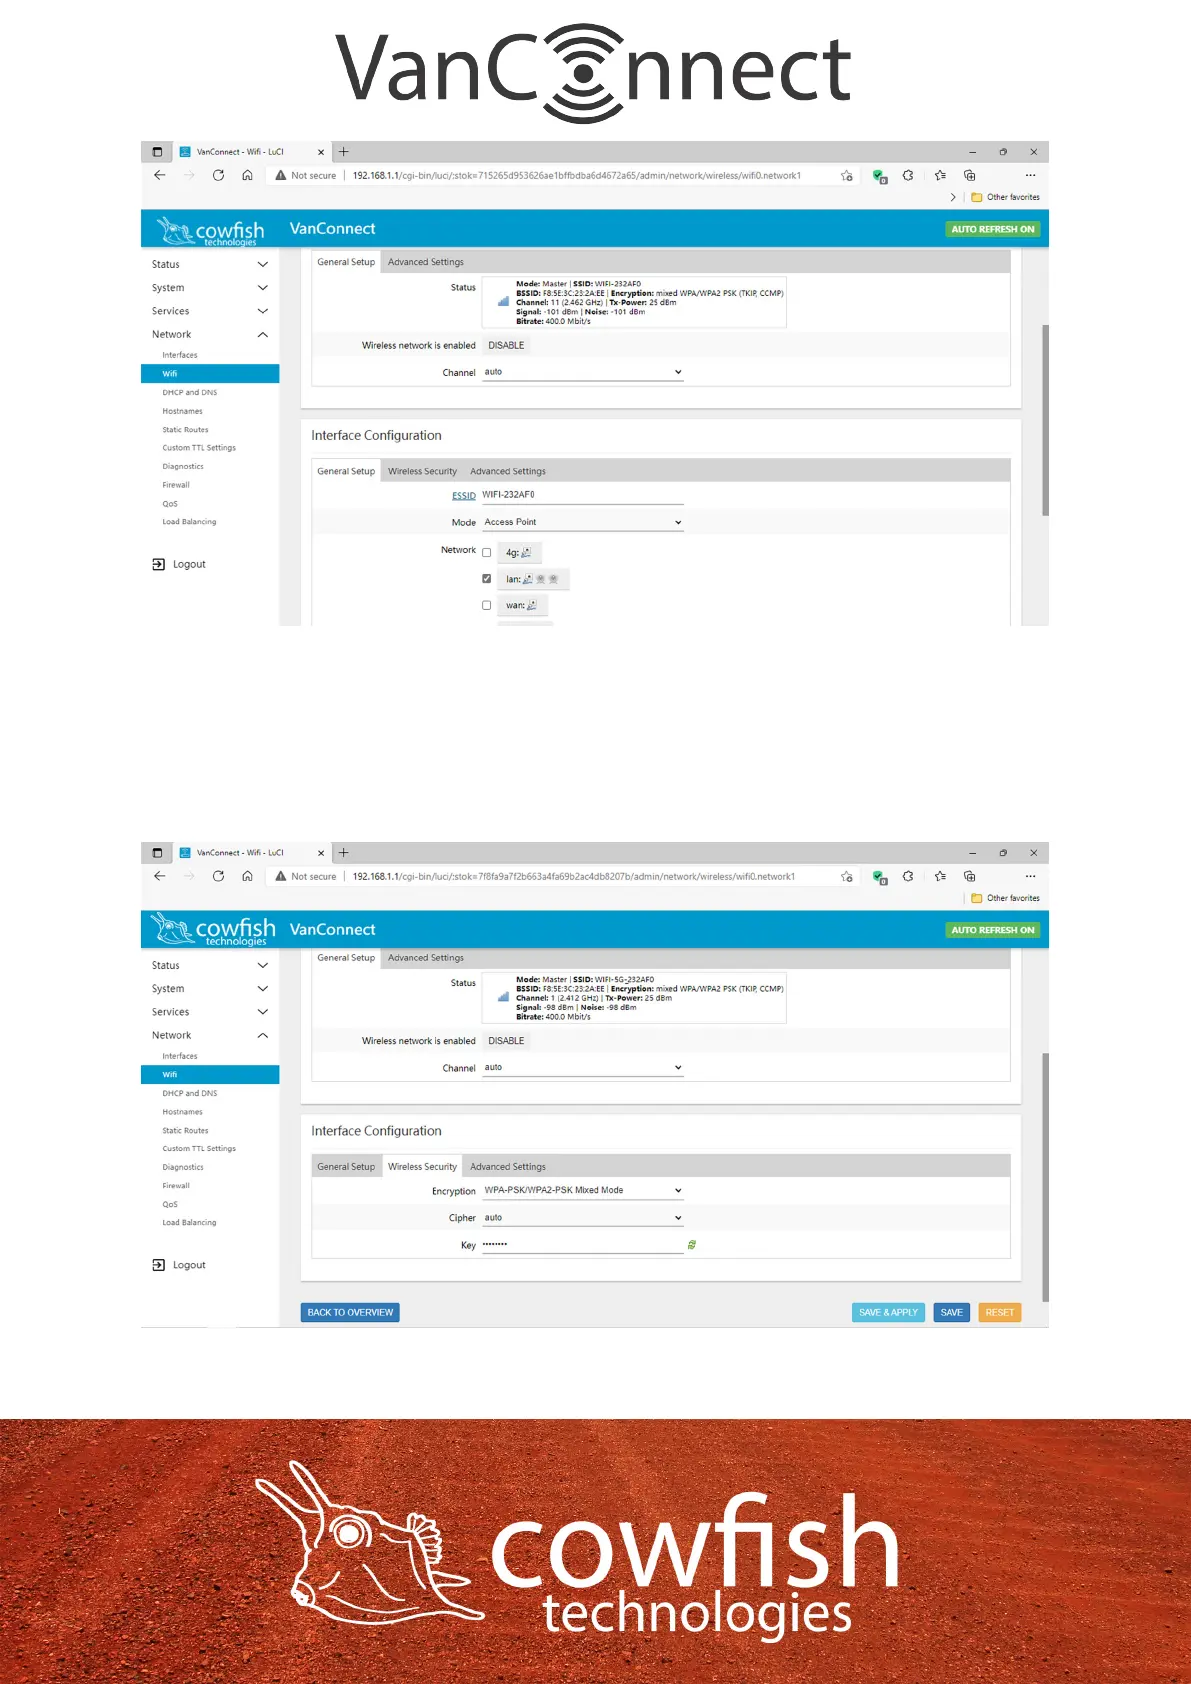Collapse the Network menu in upper screenshot sidebar

coord(210,335)
